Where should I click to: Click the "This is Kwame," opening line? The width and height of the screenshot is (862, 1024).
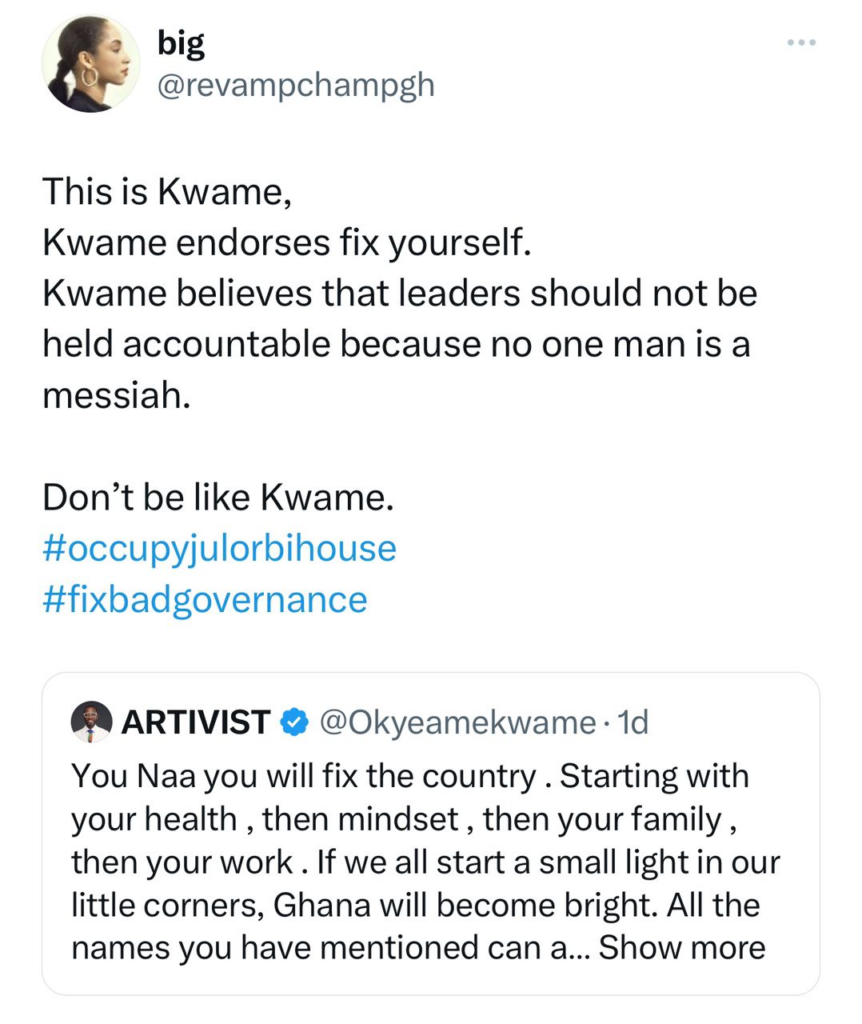(166, 190)
